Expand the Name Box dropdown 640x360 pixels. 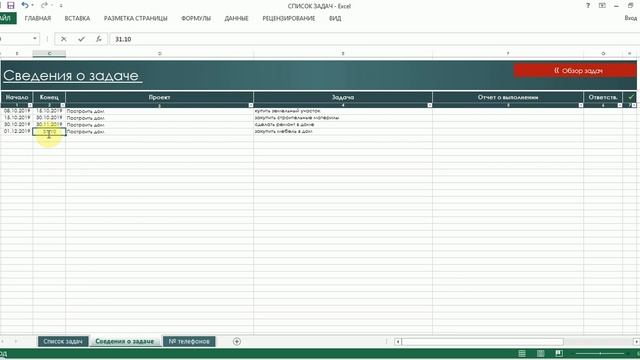coord(35,39)
